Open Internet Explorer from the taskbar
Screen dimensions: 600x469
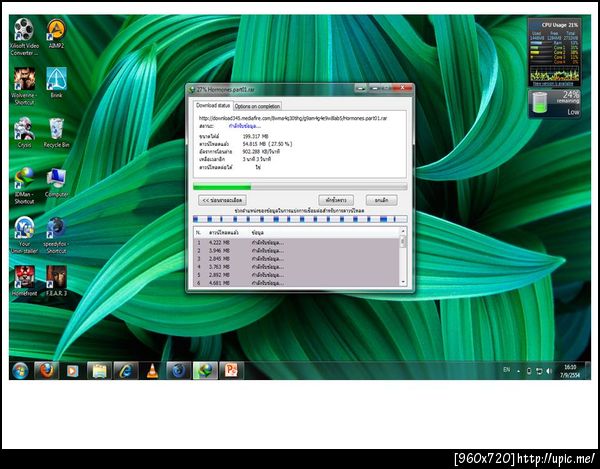pyautogui.click(x=126, y=371)
